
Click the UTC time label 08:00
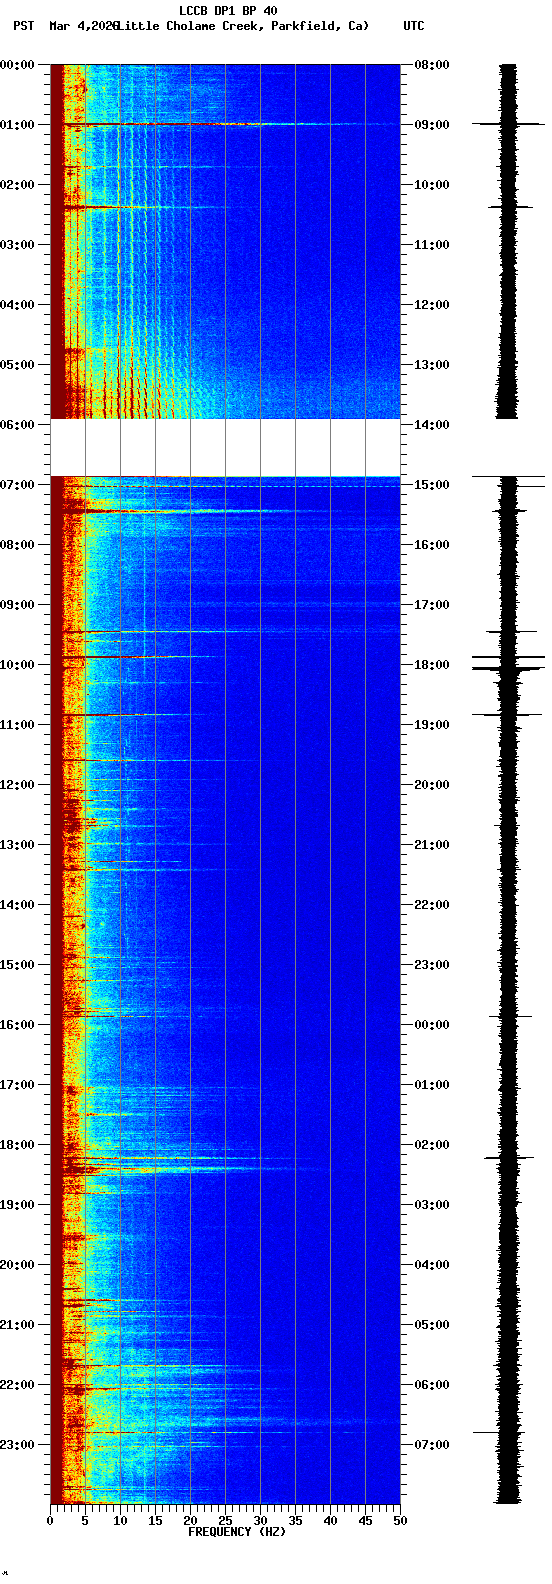(431, 65)
